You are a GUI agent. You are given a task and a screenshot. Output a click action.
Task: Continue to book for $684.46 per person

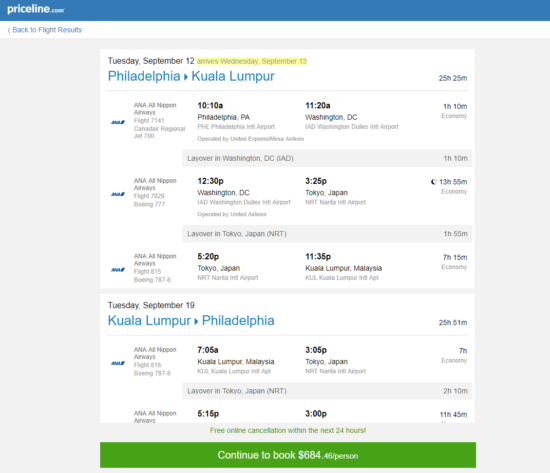(288, 455)
